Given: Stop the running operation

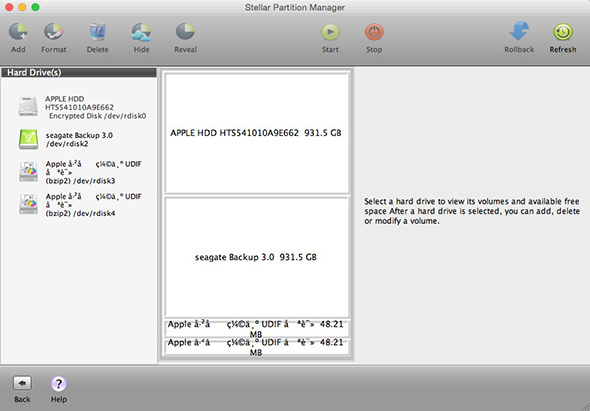Looking at the screenshot, I should (374, 32).
